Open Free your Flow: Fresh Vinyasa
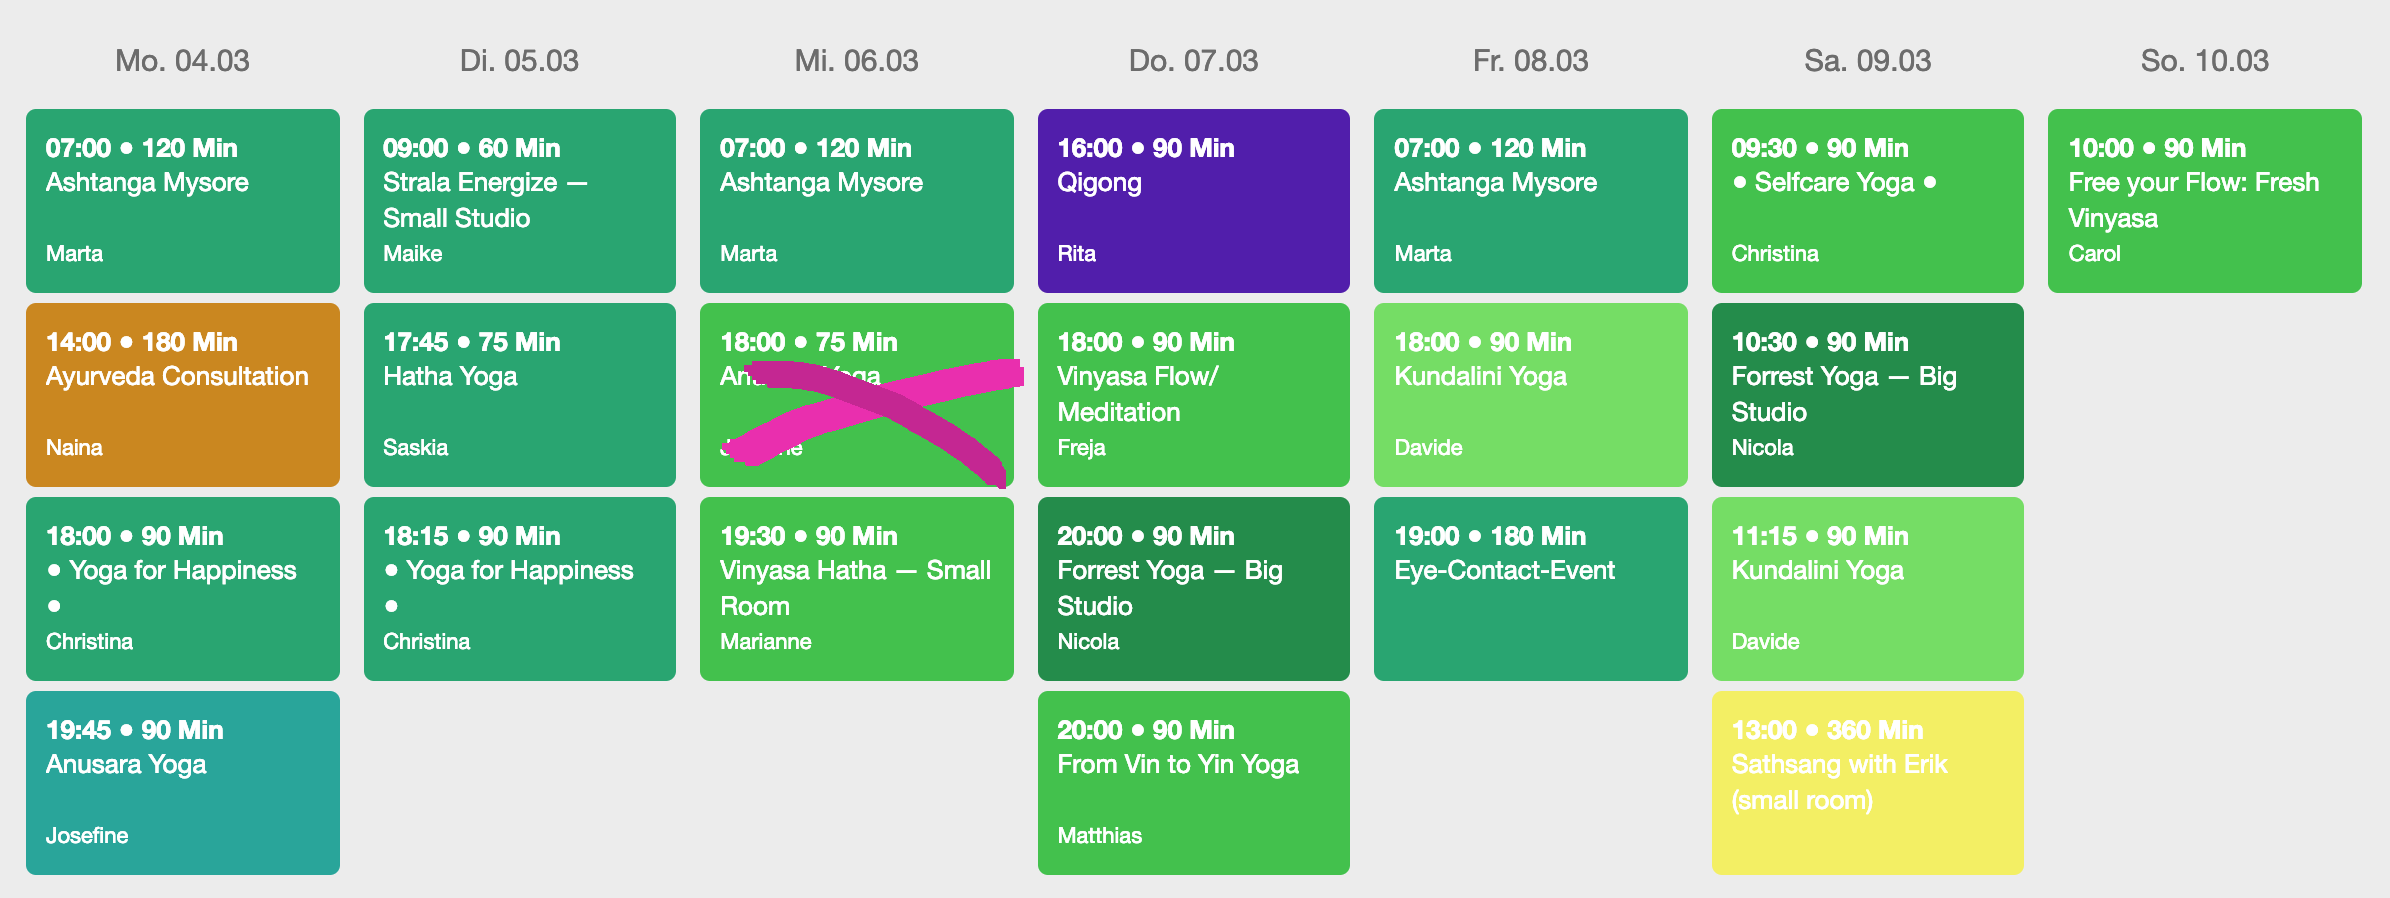This screenshot has width=2390, height=898. (x=2205, y=201)
